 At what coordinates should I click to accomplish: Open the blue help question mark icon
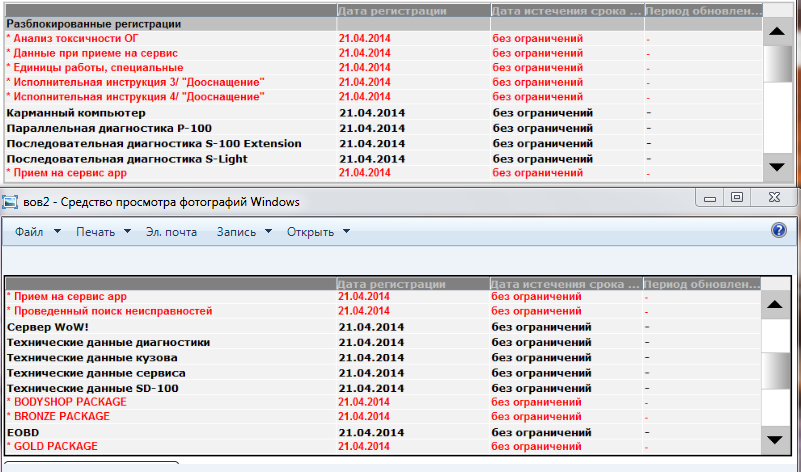point(779,230)
